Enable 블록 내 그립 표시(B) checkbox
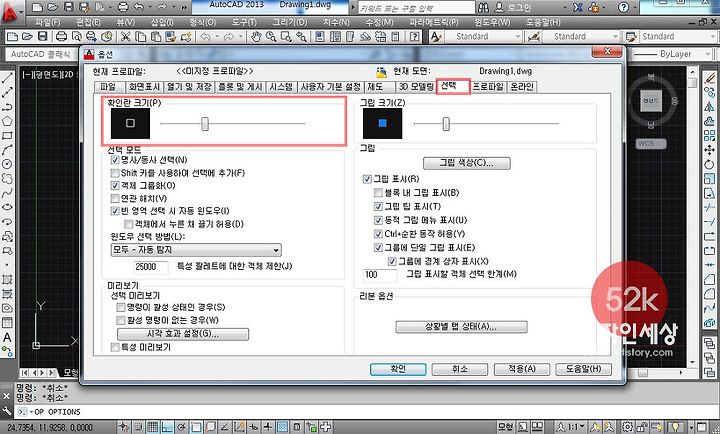This screenshot has height=434, width=720. (x=378, y=192)
